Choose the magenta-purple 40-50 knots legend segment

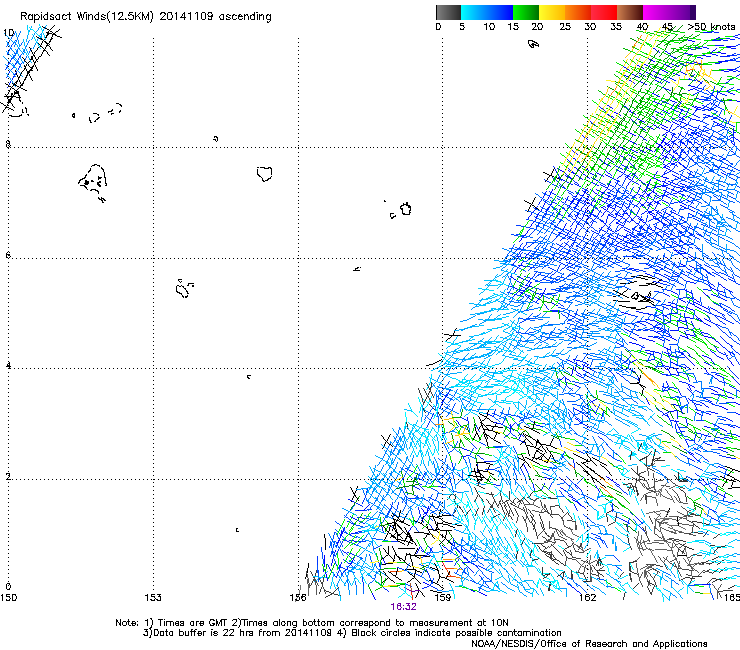click(669, 12)
